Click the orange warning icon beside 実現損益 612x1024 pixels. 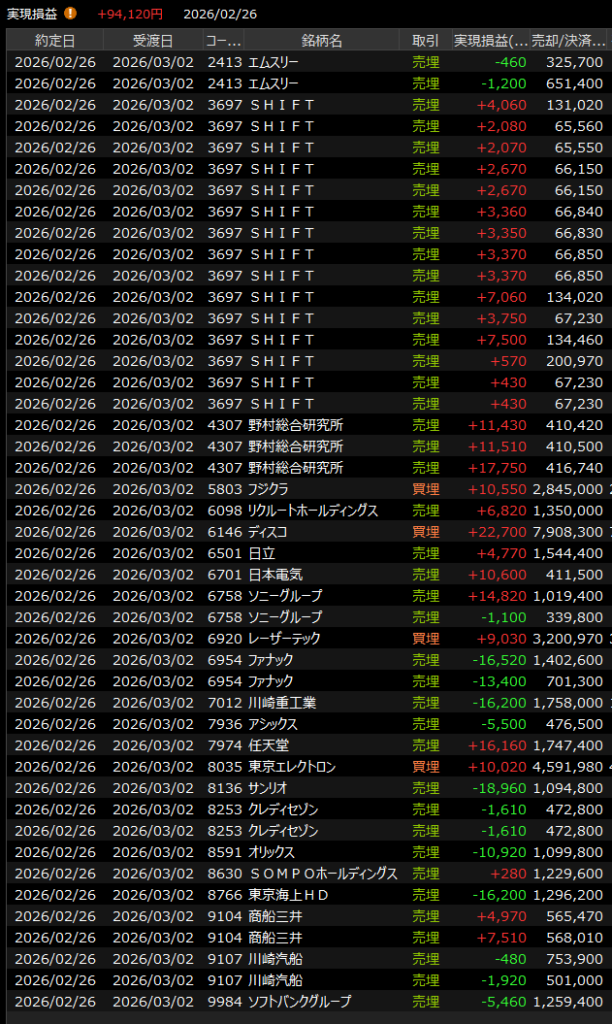coord(70,14)
